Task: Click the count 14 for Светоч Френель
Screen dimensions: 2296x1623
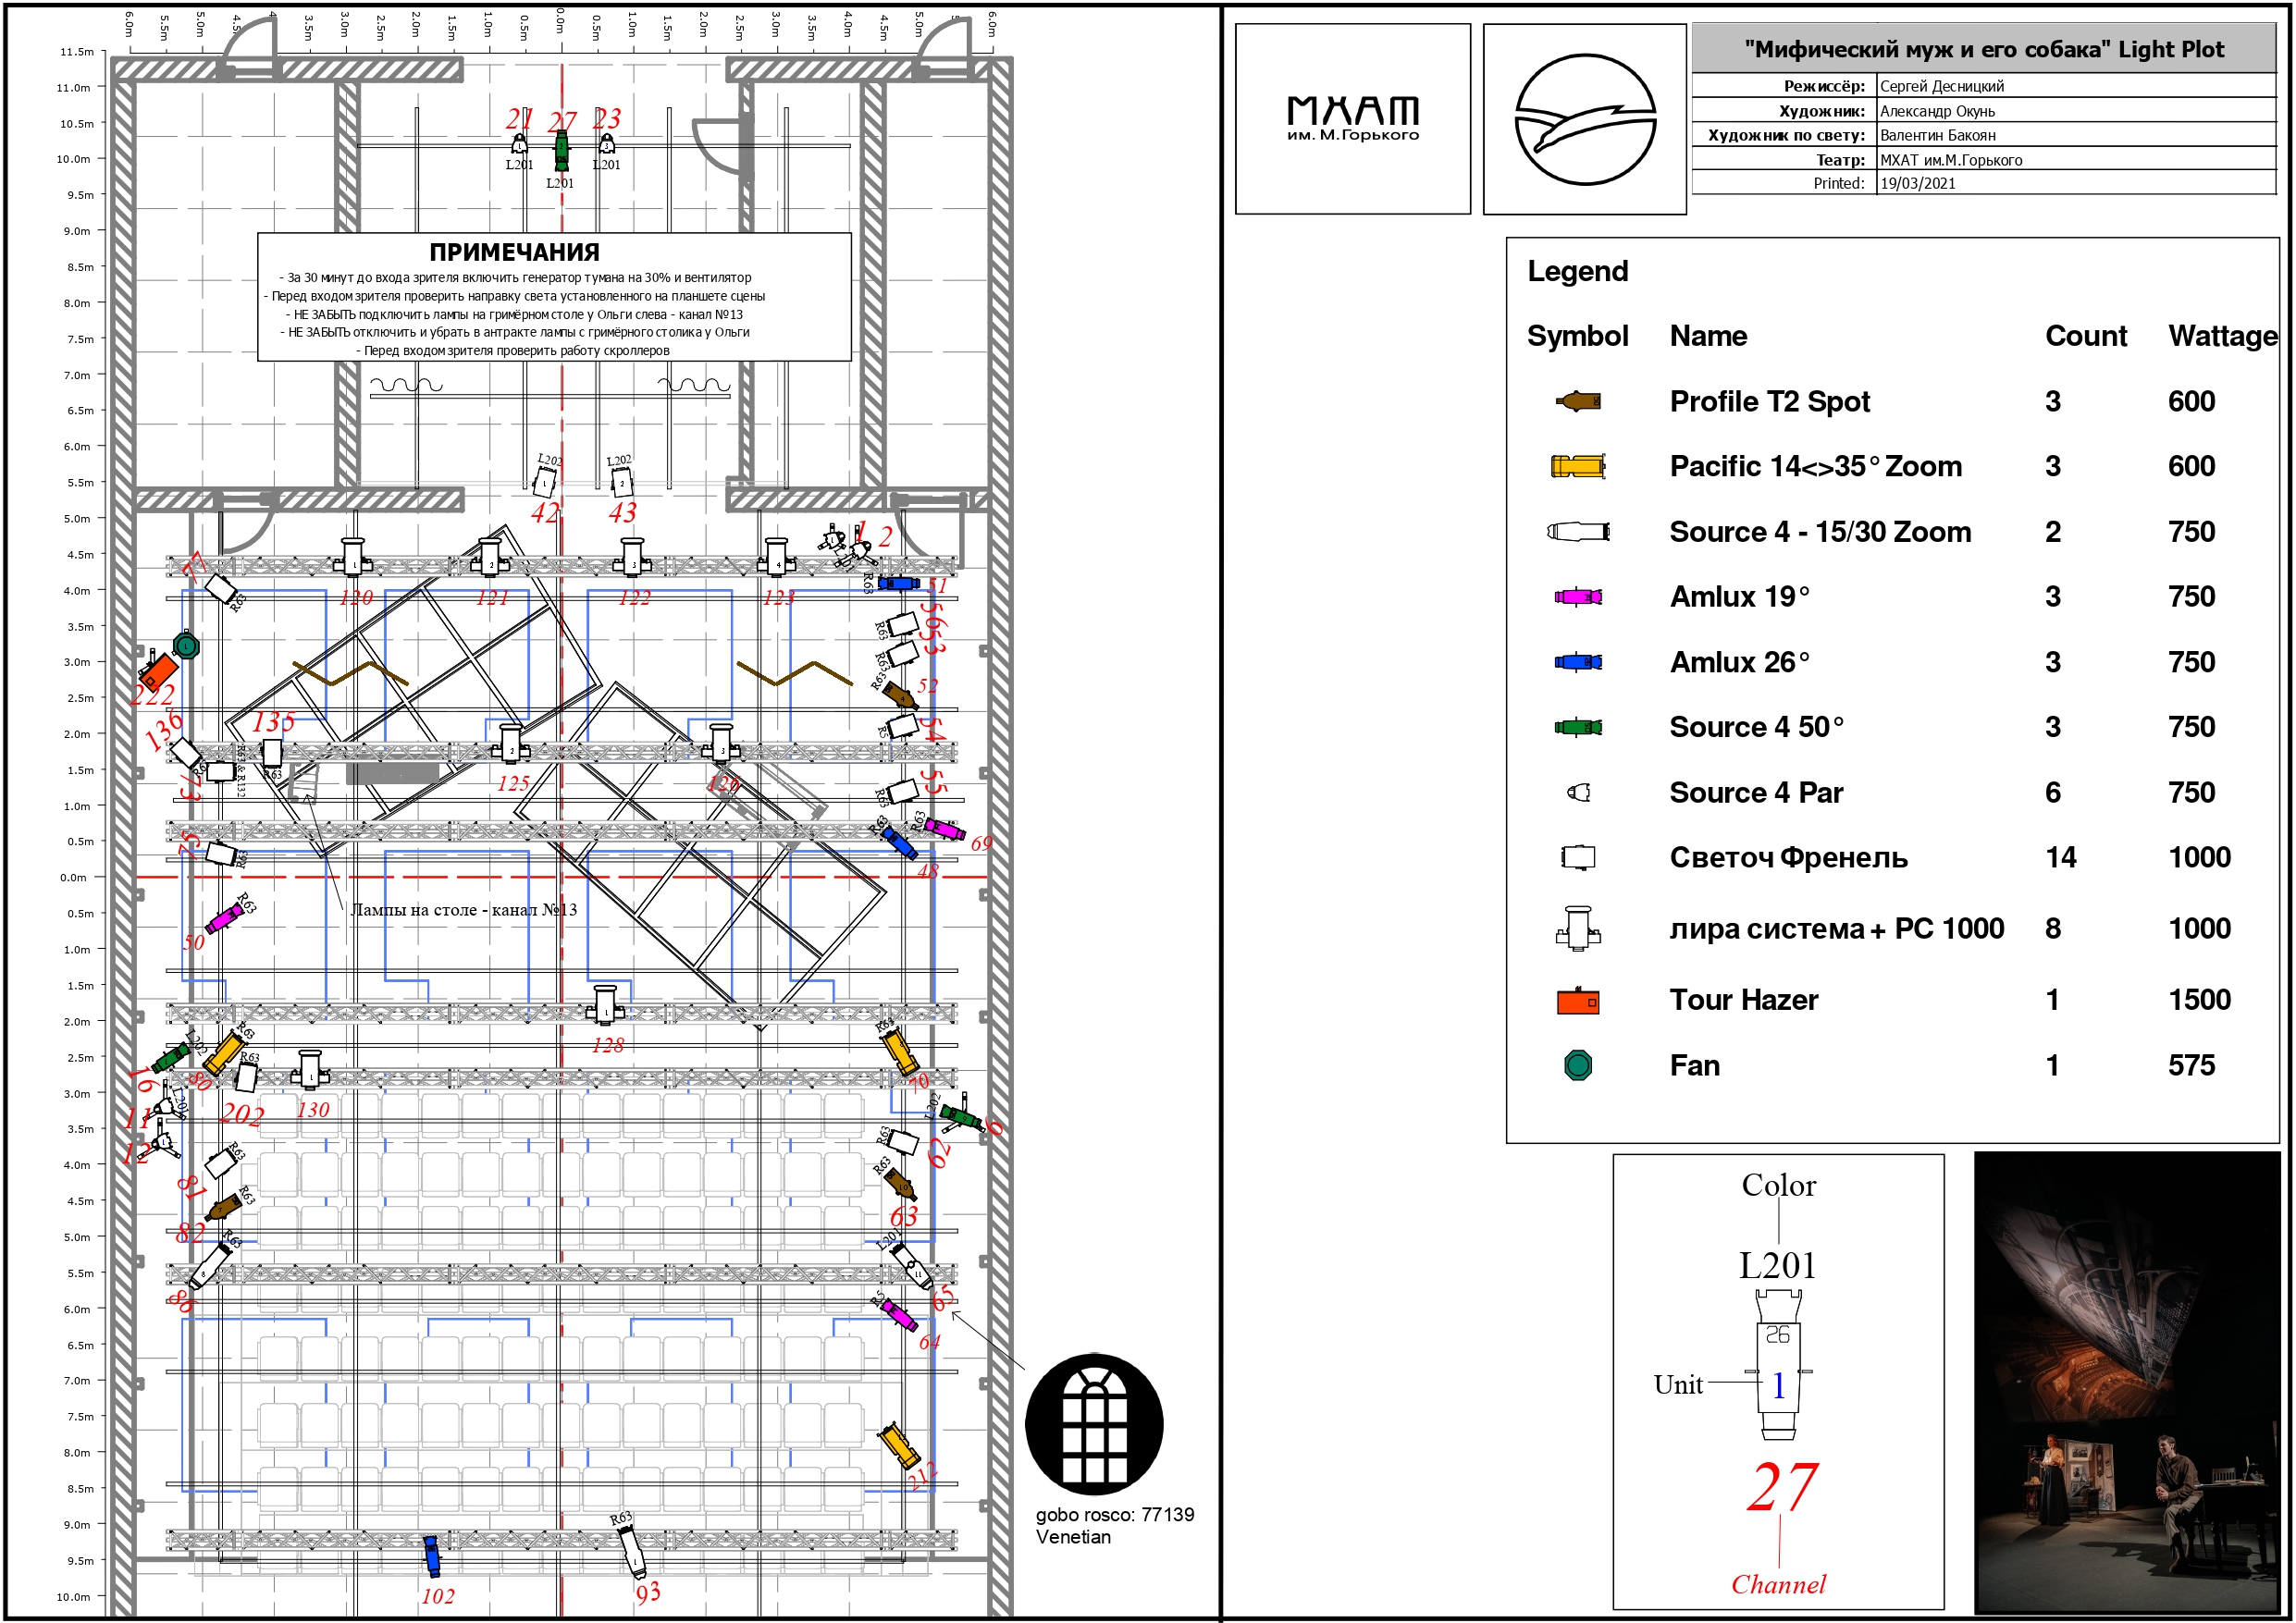Action: [2061, 857]
